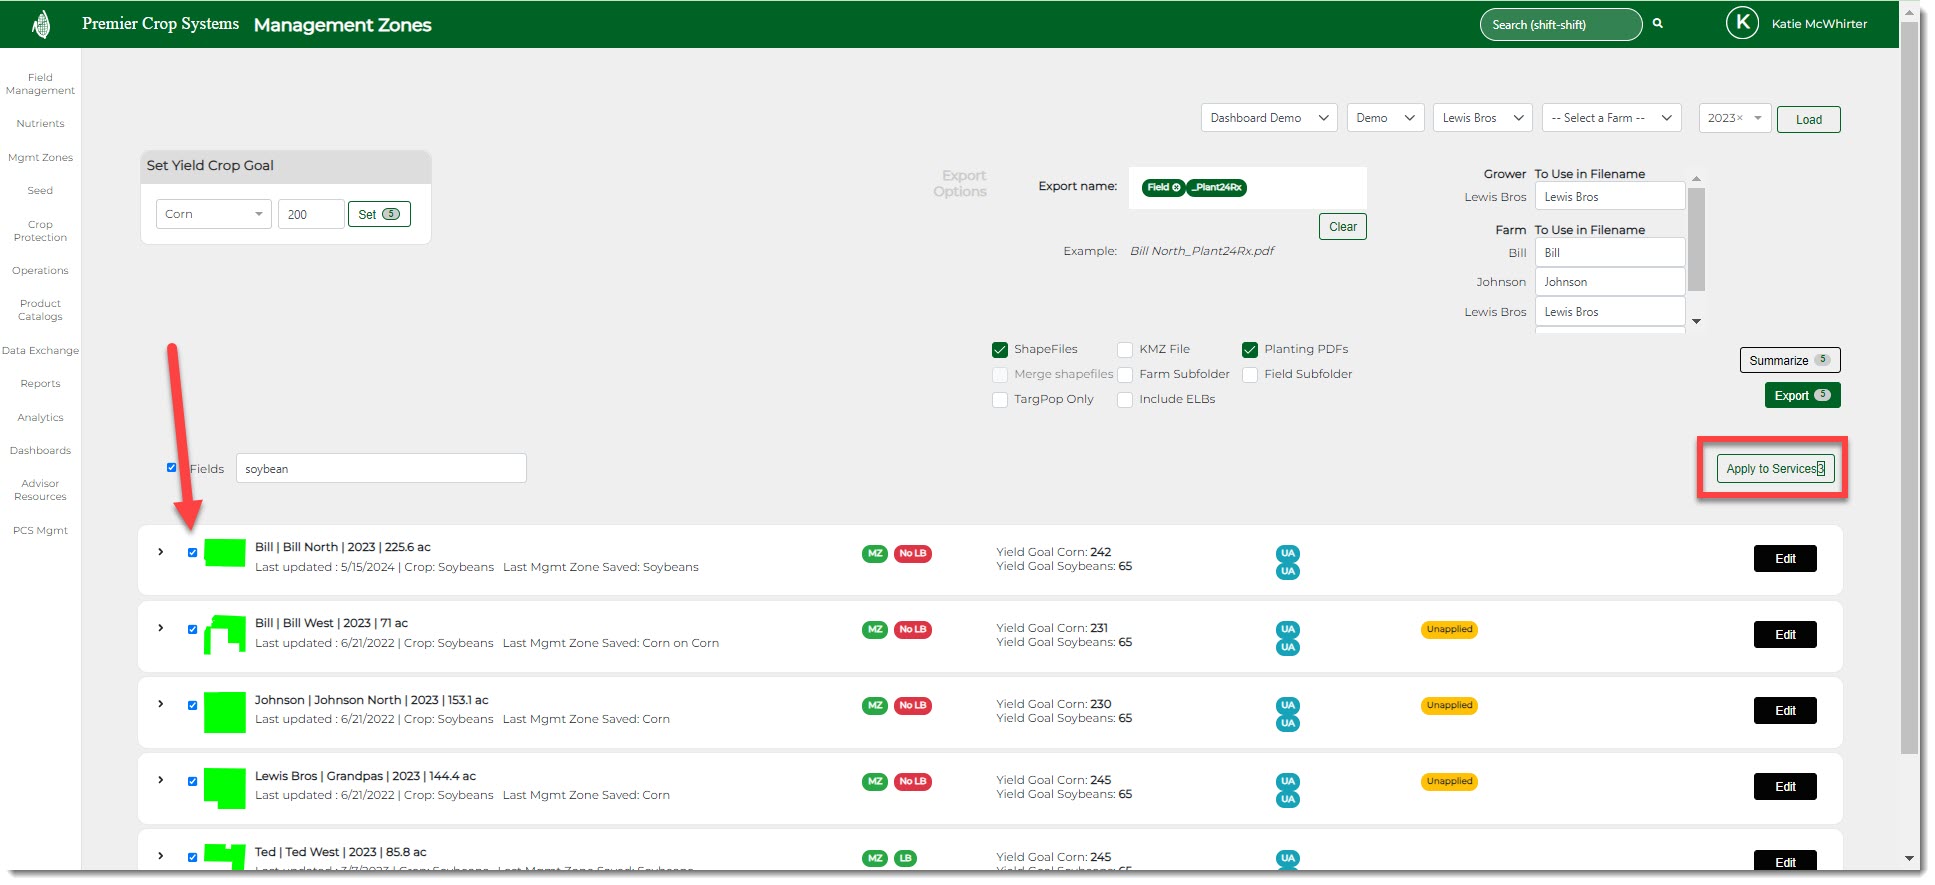Enable the KMZ File checkbox
Viewport: 1935px width, 885px height.
1125,350
